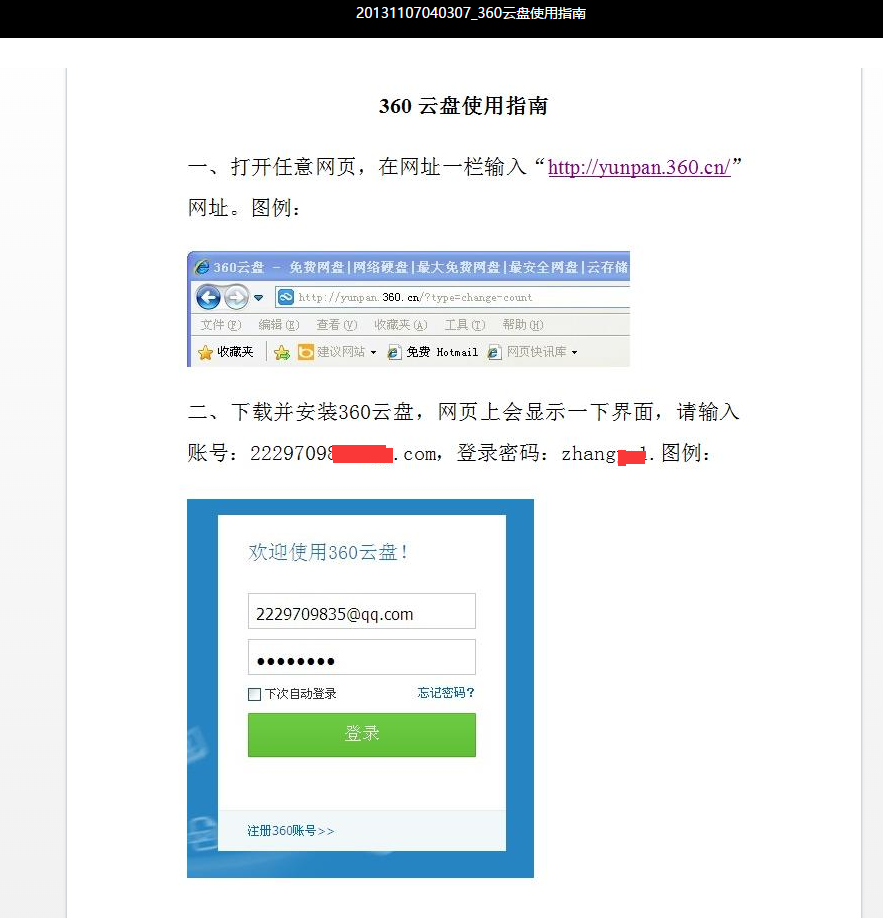Click the account email input field
The height and width of the screenshot is (918, 883).
[x=362, y=611]
